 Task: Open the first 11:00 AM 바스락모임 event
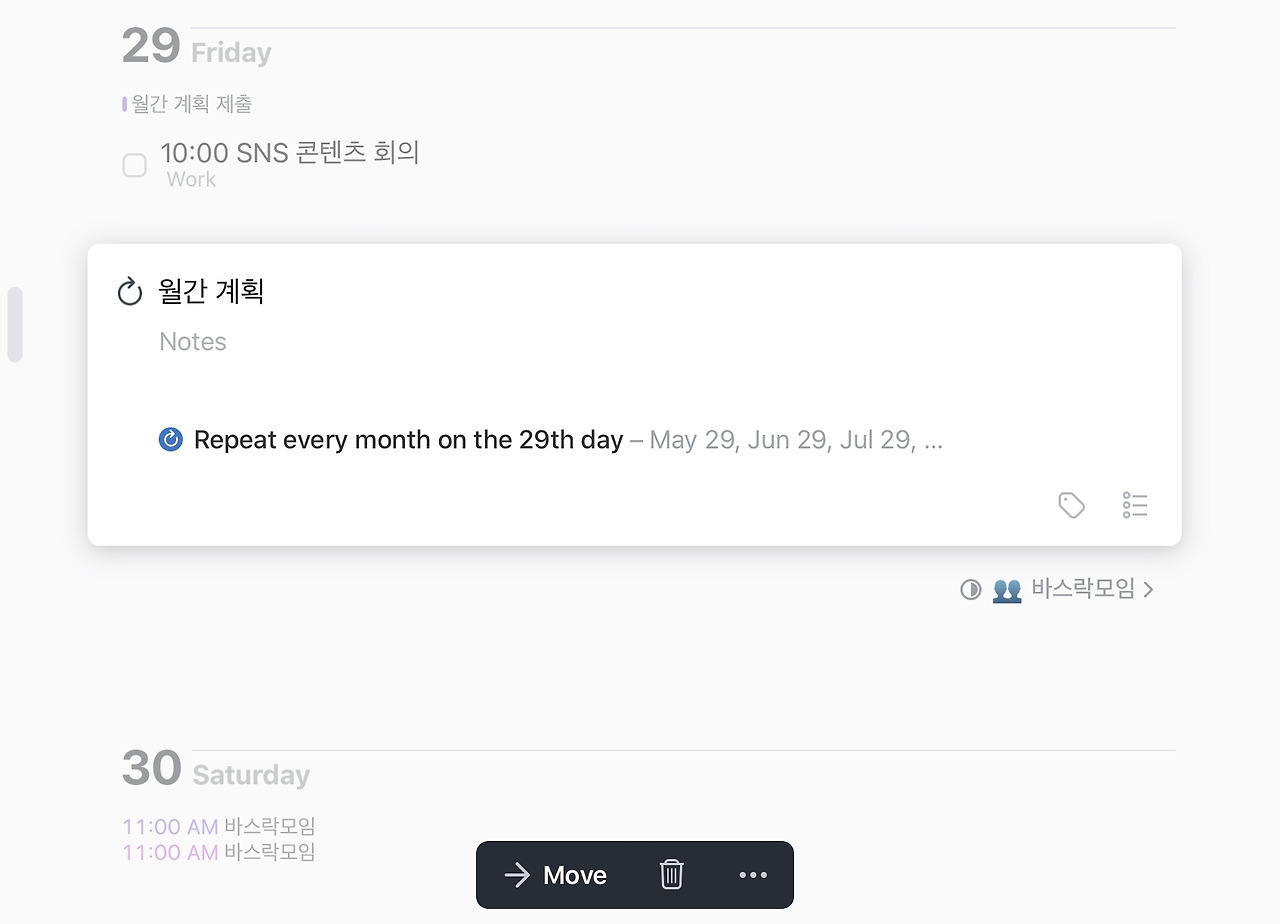tap(219, 826)
